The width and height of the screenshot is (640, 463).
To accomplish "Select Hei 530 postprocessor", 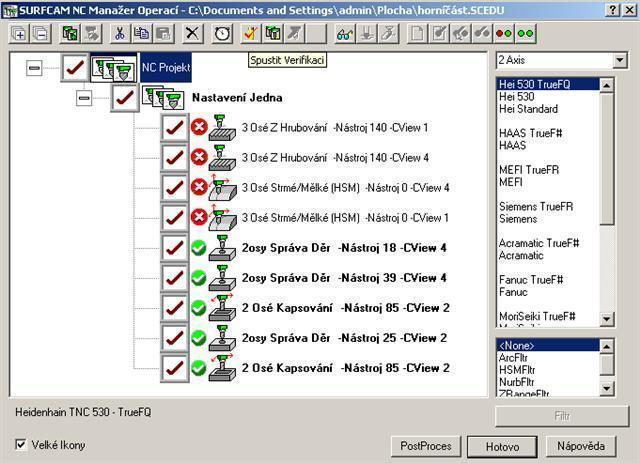I will point(517,97).
